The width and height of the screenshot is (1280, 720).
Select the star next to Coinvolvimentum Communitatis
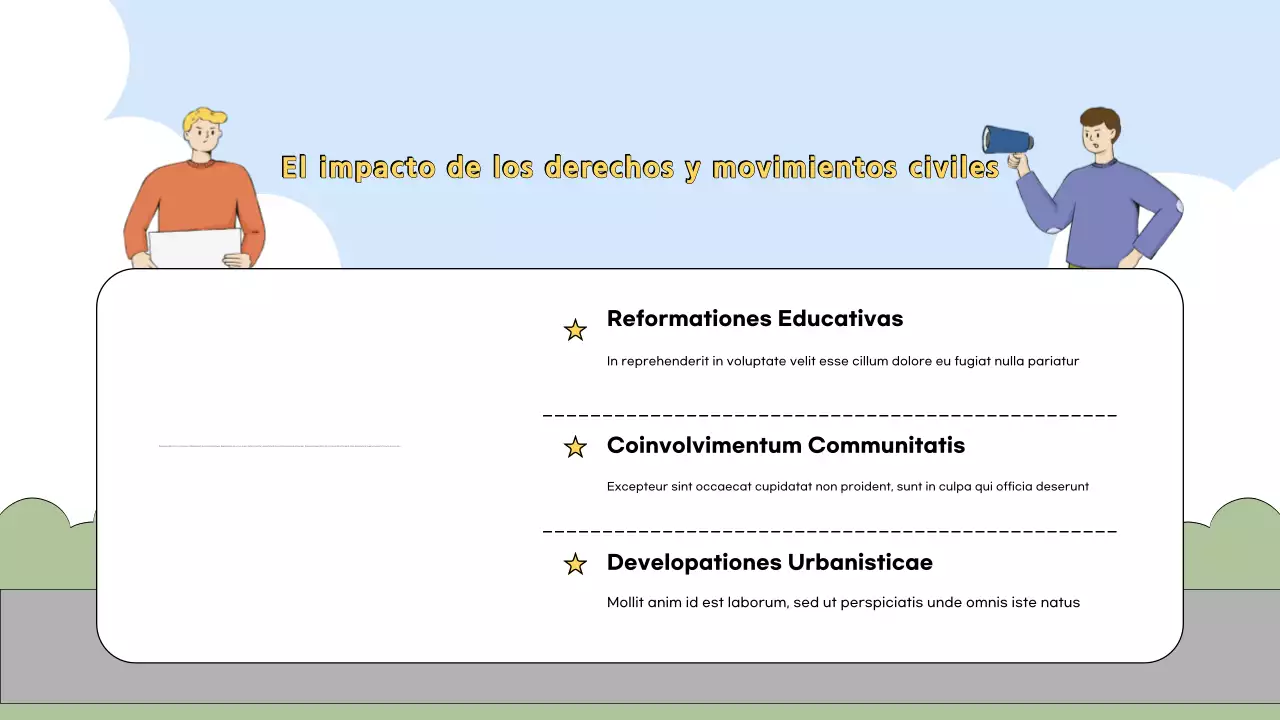pyautogui.click(x=575, y=447)
